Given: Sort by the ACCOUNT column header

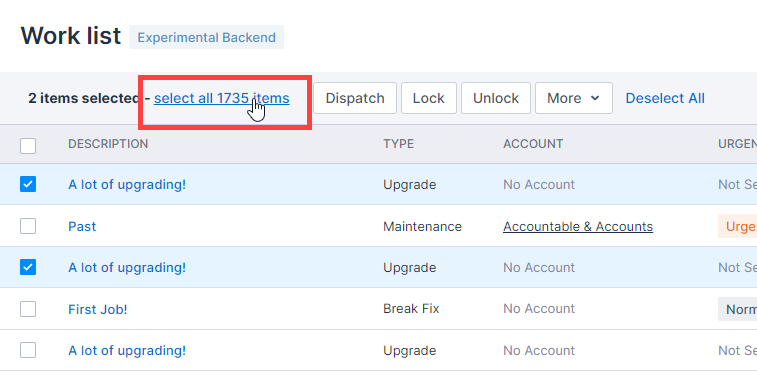Looking at the screenshot, I should 533,144.
